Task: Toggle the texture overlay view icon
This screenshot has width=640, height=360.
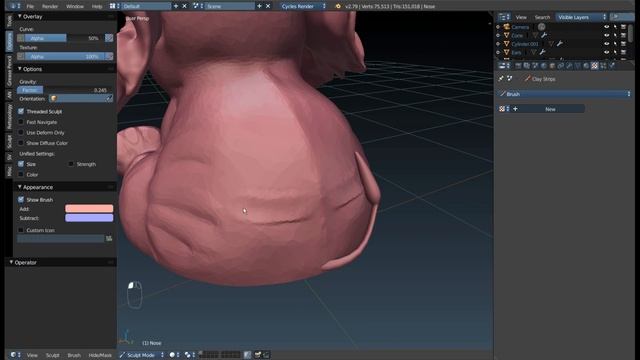Action: click(x=21, y=57)
